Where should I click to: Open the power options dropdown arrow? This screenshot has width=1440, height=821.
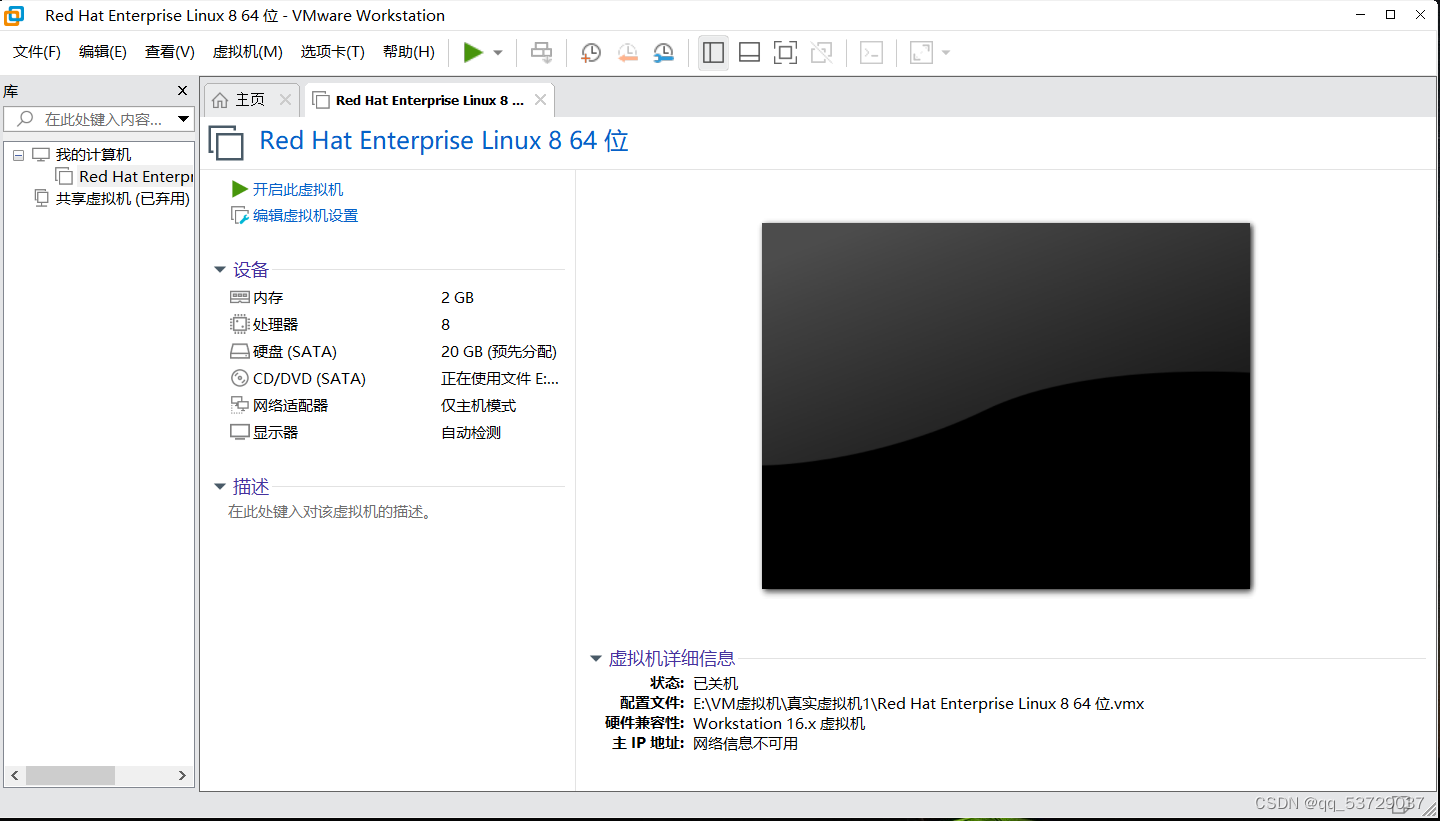click(x=498, y=53)
